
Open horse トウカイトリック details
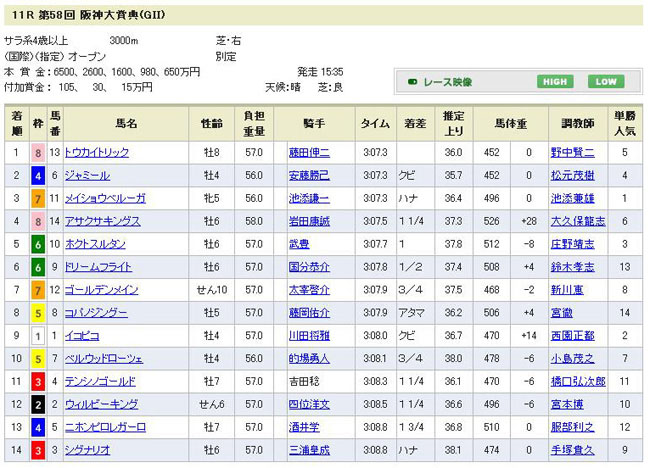96,153
